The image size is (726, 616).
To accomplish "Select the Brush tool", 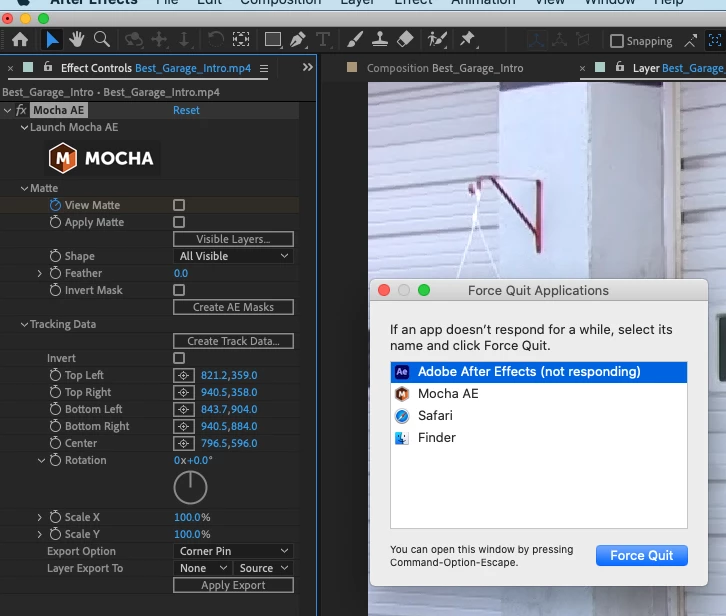I will [x=355, y=40].
